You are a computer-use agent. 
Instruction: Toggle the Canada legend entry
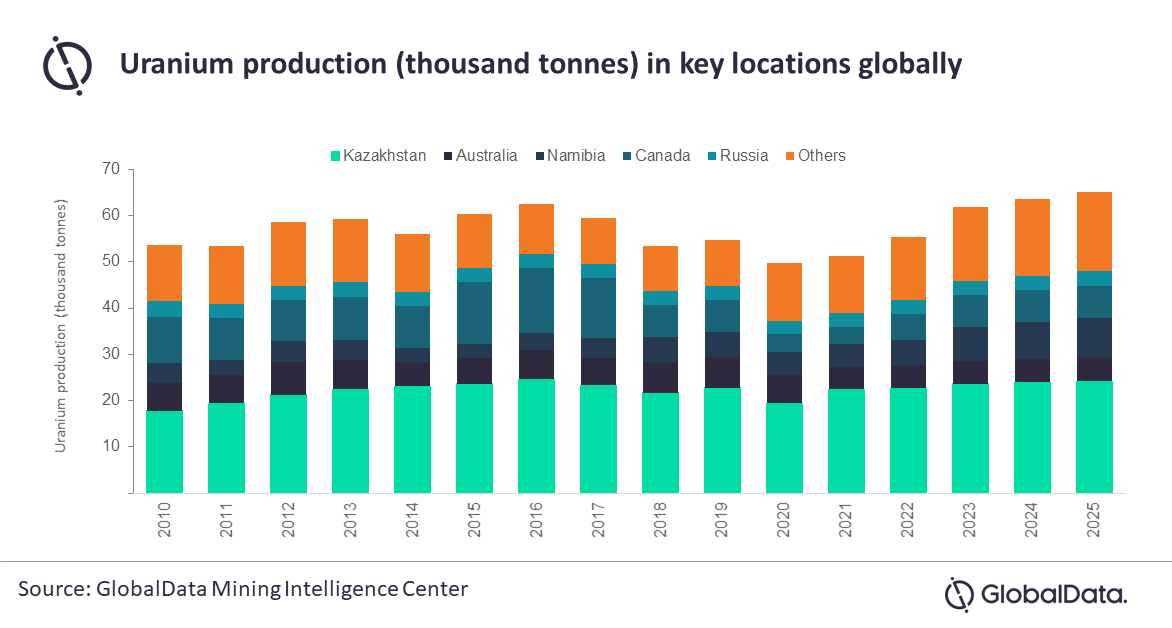click(x=659, y=156)
